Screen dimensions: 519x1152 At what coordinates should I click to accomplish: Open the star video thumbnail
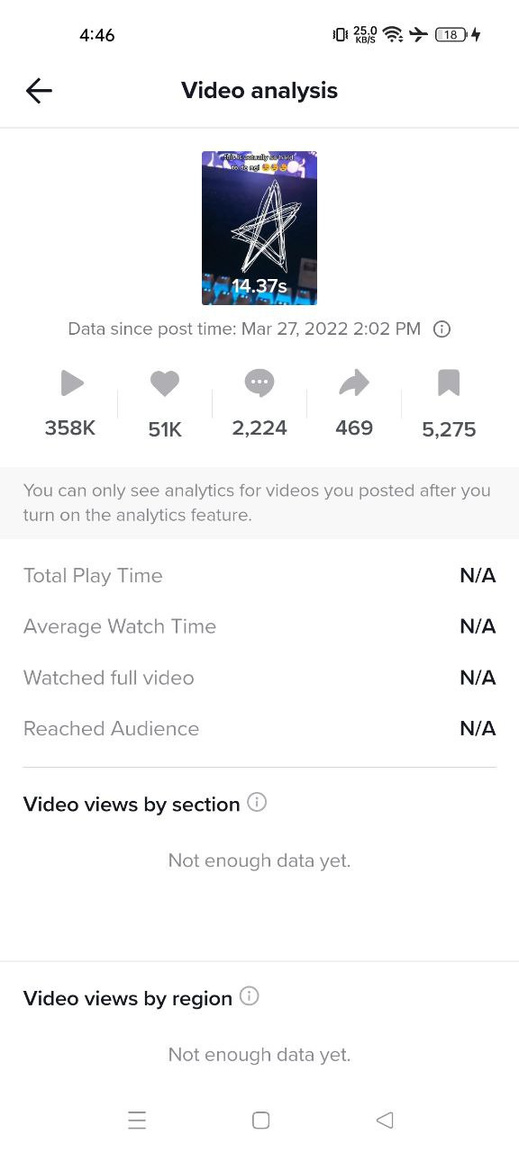coord(260,228)
